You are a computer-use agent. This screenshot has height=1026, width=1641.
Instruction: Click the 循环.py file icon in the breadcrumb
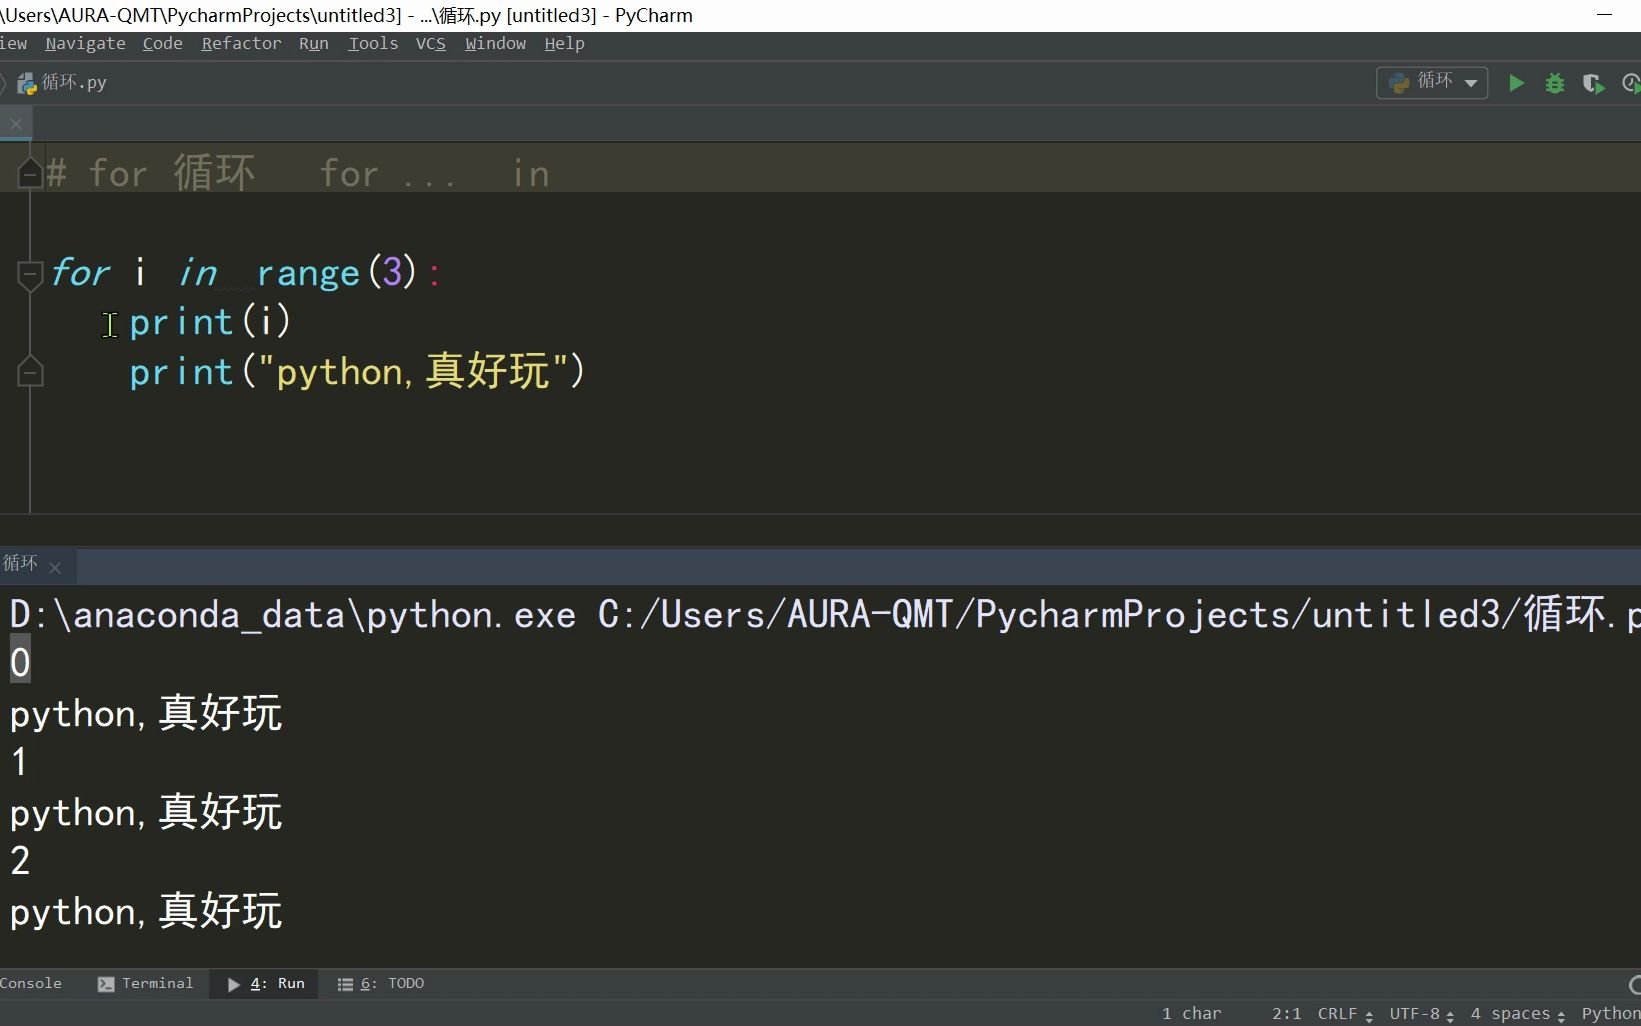[x=27, y=83]
